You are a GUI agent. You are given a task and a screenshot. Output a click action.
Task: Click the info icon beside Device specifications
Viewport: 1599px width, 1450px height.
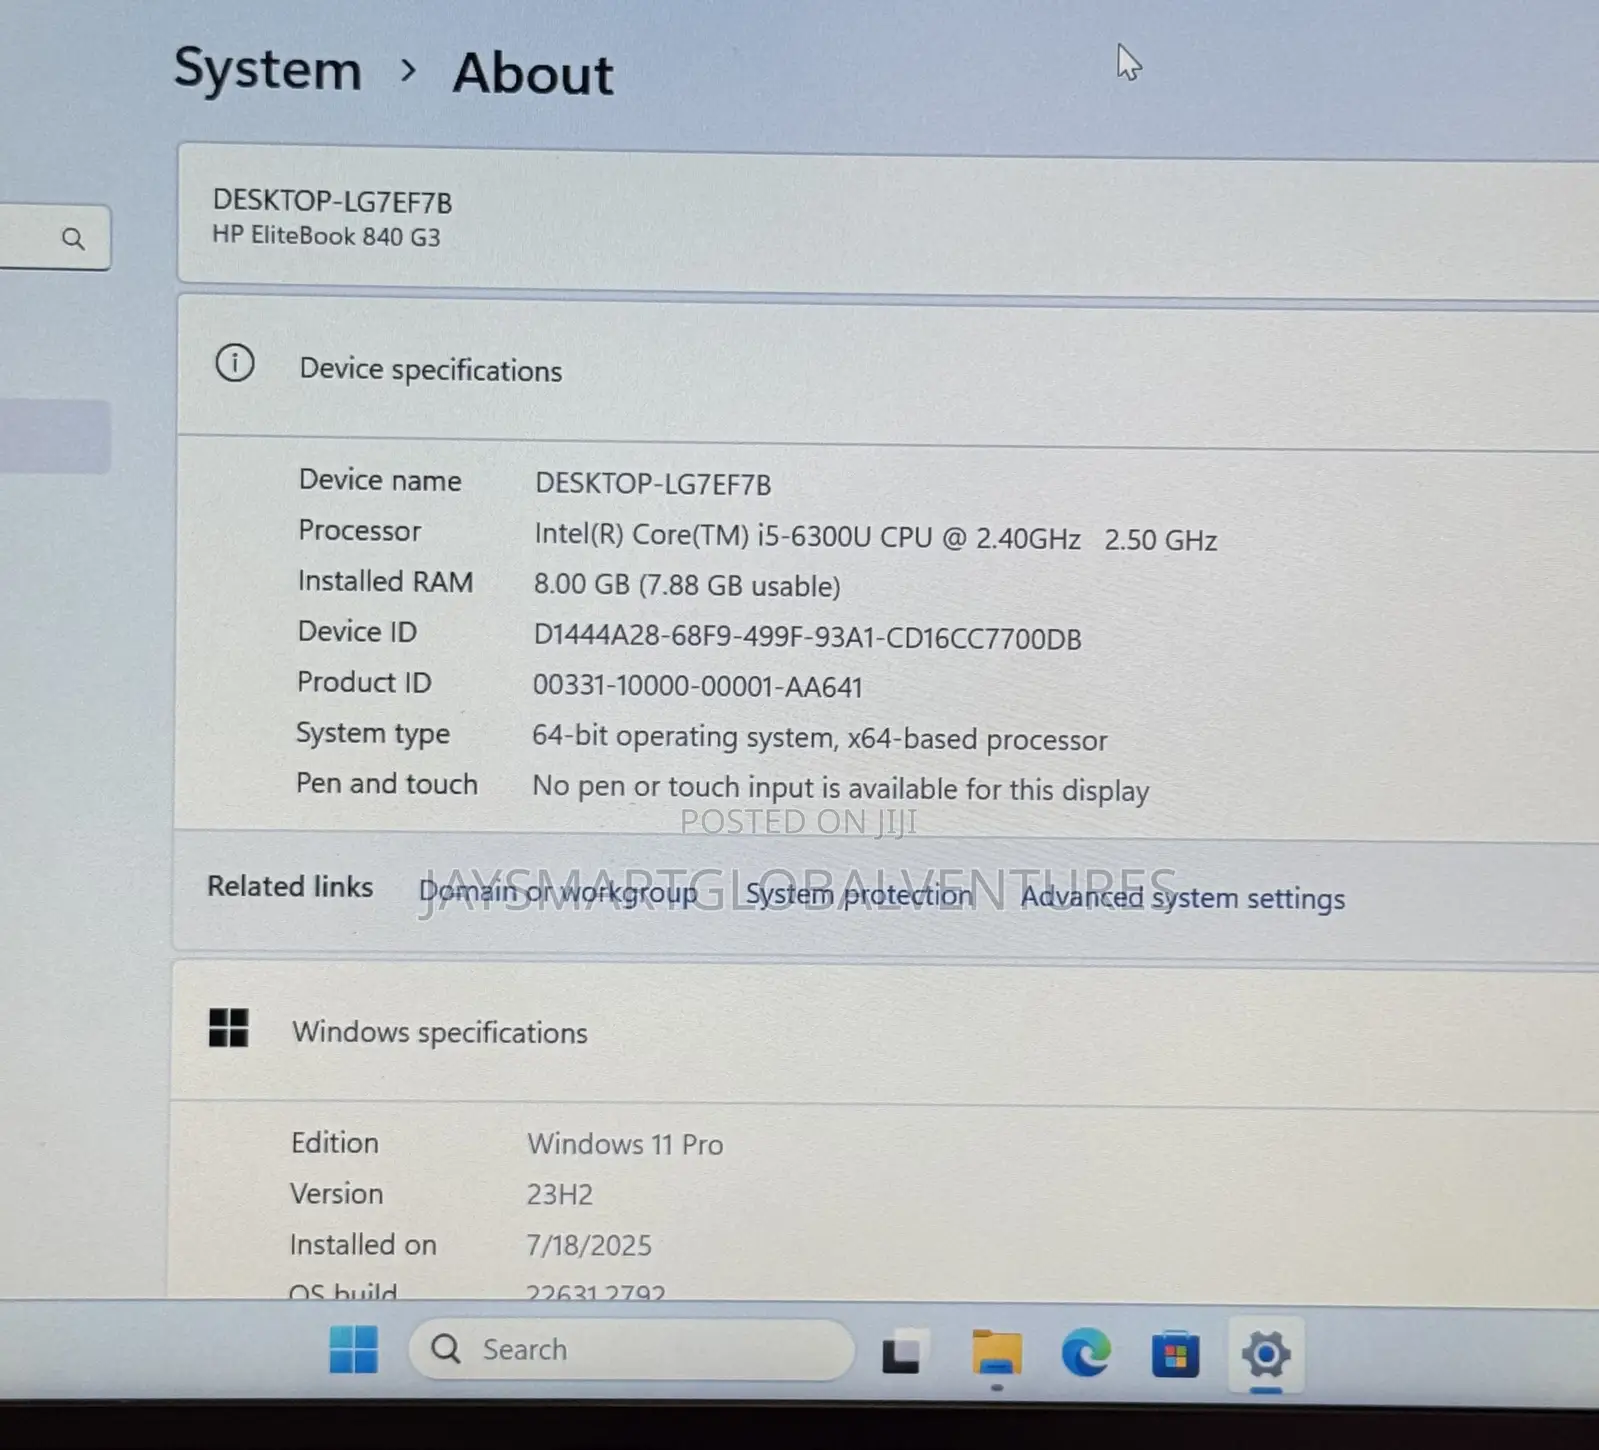pos(235,363)
